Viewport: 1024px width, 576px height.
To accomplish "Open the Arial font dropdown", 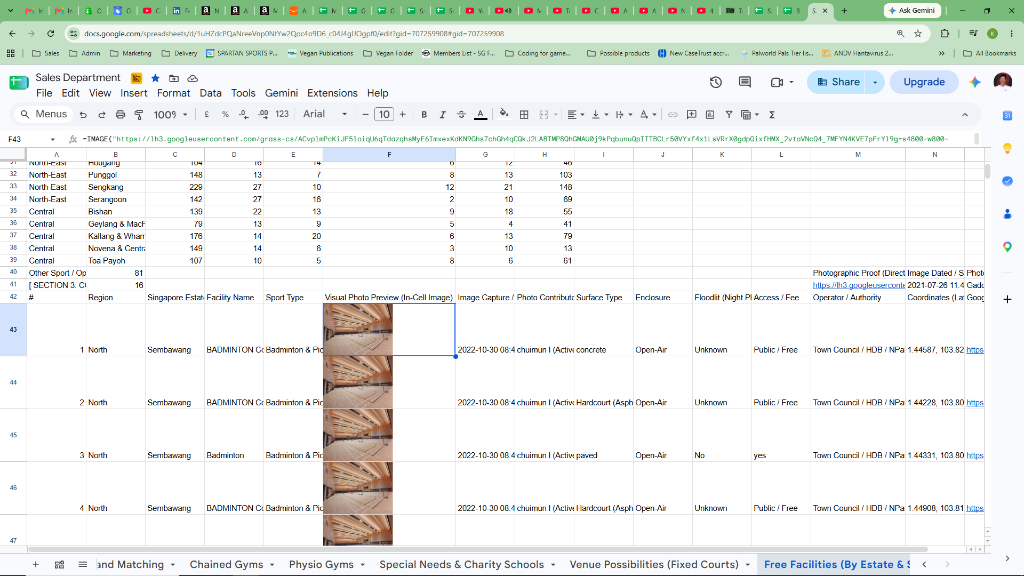I will tap(325, 114).
